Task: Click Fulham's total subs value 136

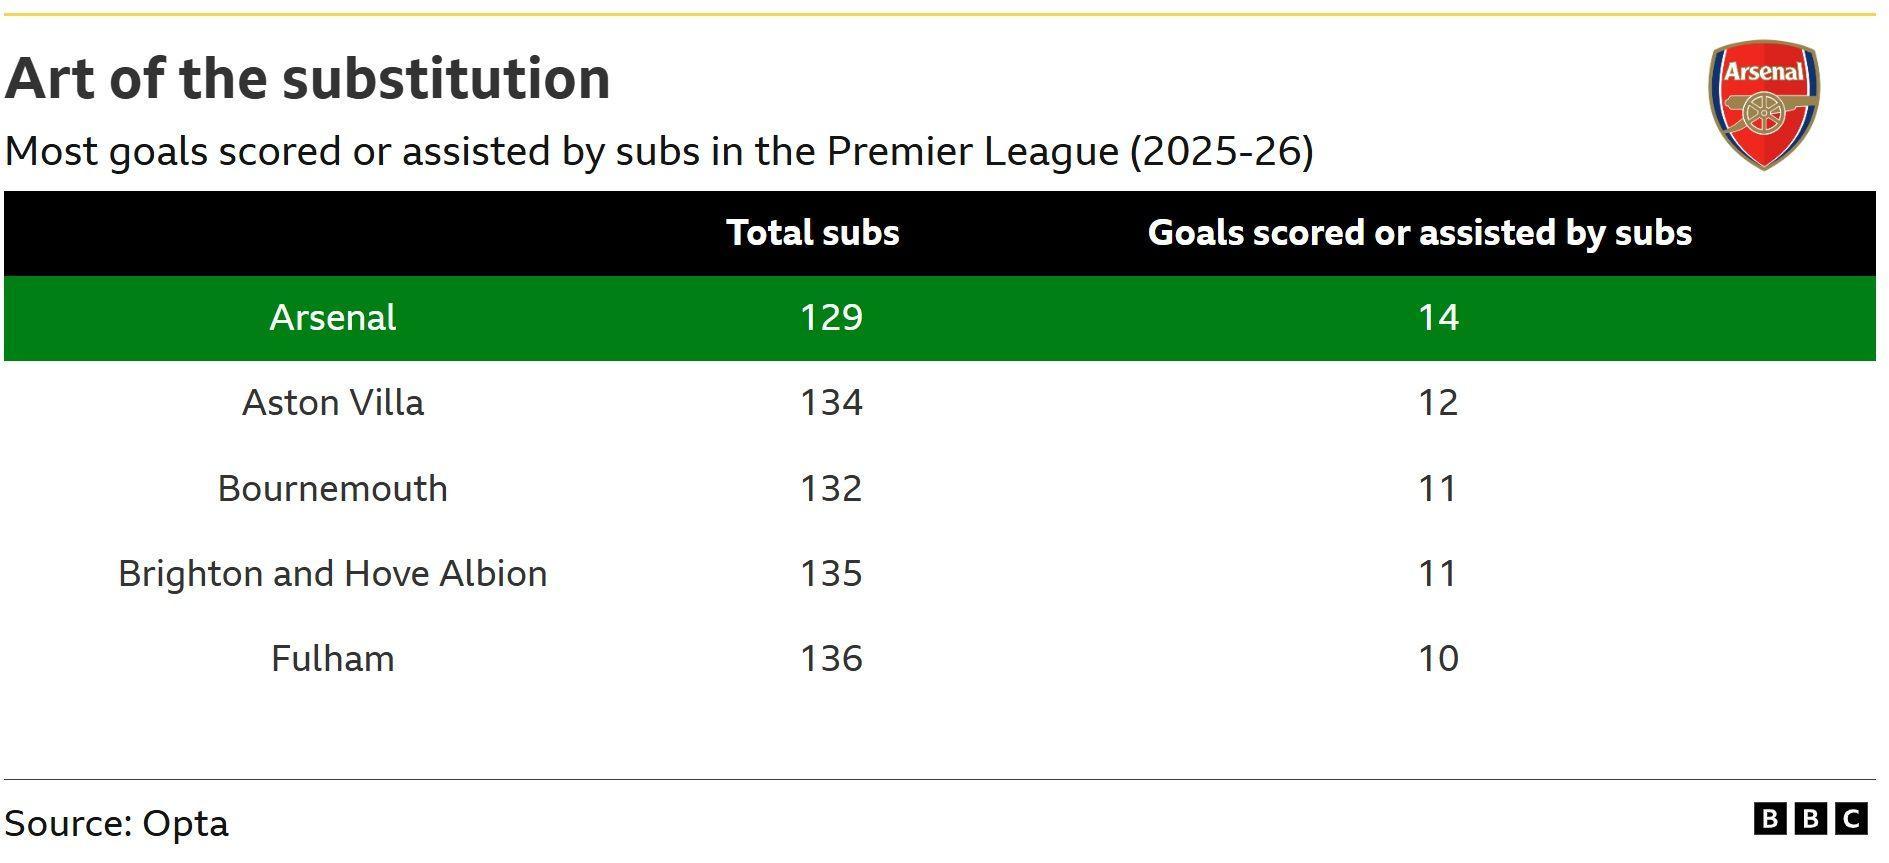Action: tap(831, 659)
